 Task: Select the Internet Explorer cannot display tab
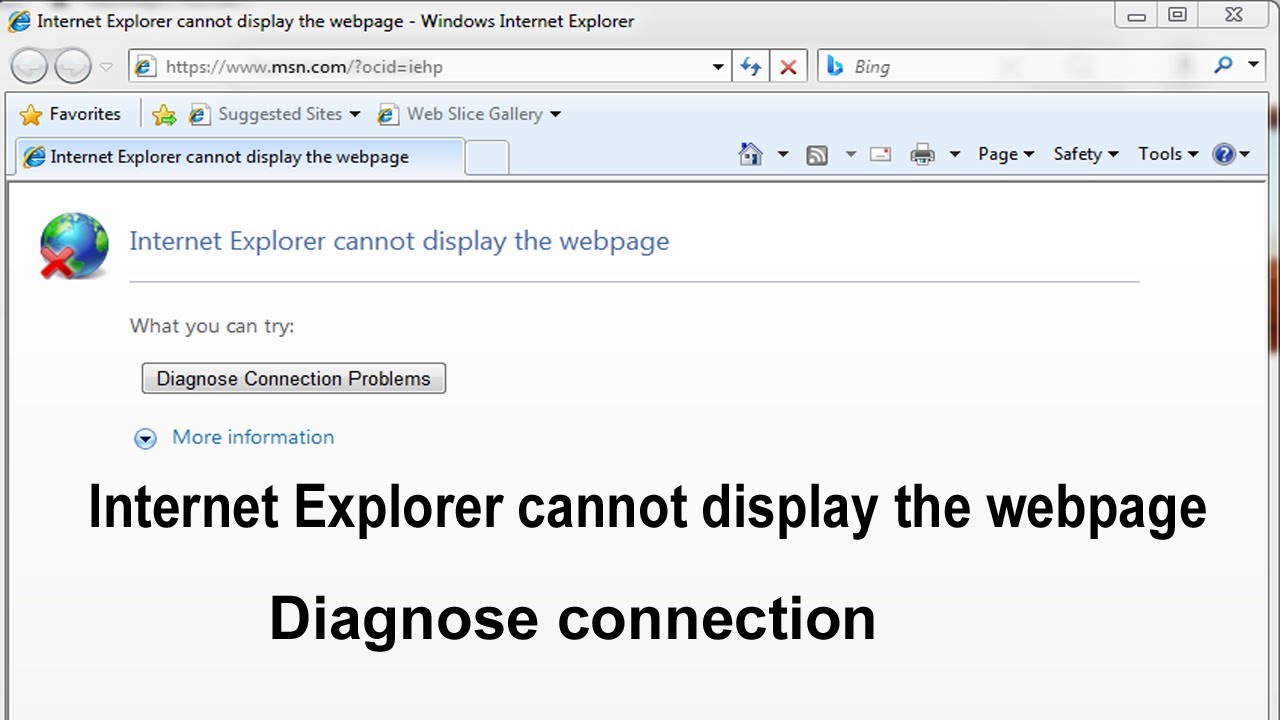tap(240, 157)
